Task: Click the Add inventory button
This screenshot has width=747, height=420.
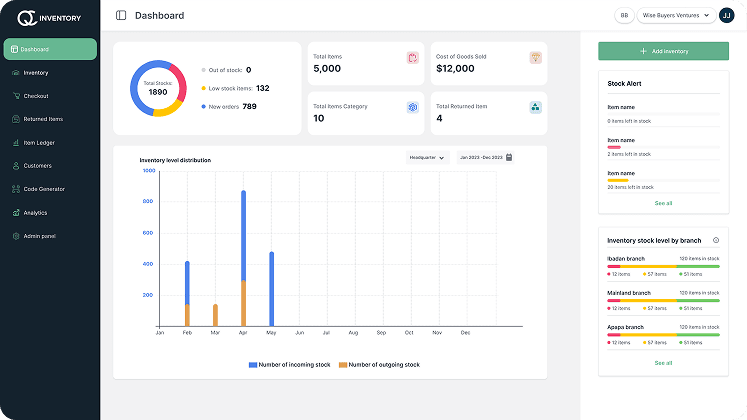Action: pyautogui.click(x=663, y=51)
